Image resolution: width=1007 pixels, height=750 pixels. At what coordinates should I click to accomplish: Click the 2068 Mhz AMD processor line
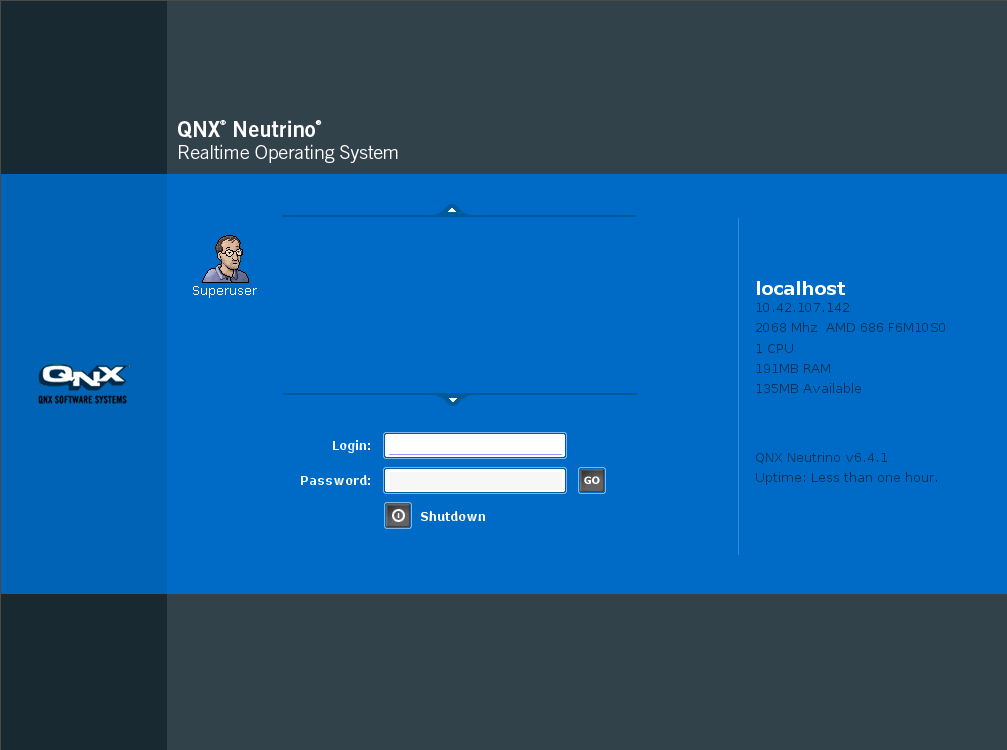pyautogui.click(x=850, y=328)
